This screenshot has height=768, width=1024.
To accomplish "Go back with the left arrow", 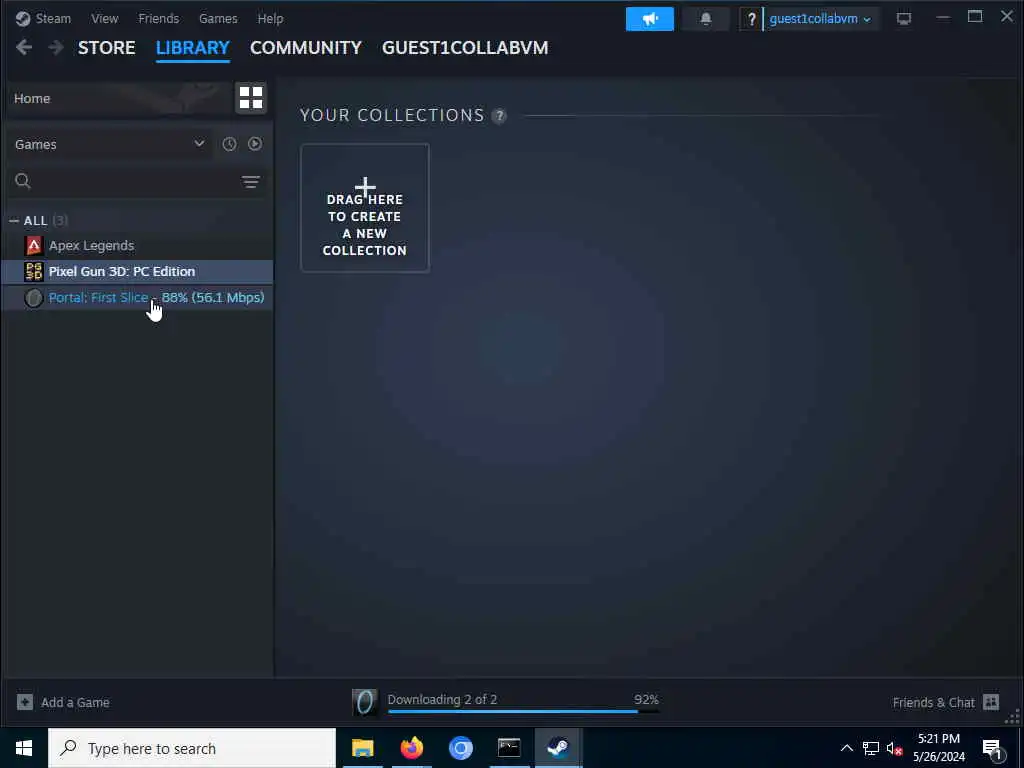I will (24, 47).
